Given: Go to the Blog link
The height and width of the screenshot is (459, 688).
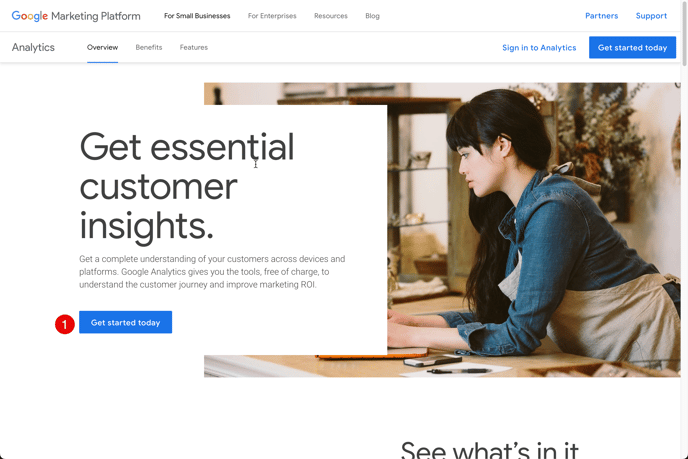Looking at the screenshot, I should point(373,16).
